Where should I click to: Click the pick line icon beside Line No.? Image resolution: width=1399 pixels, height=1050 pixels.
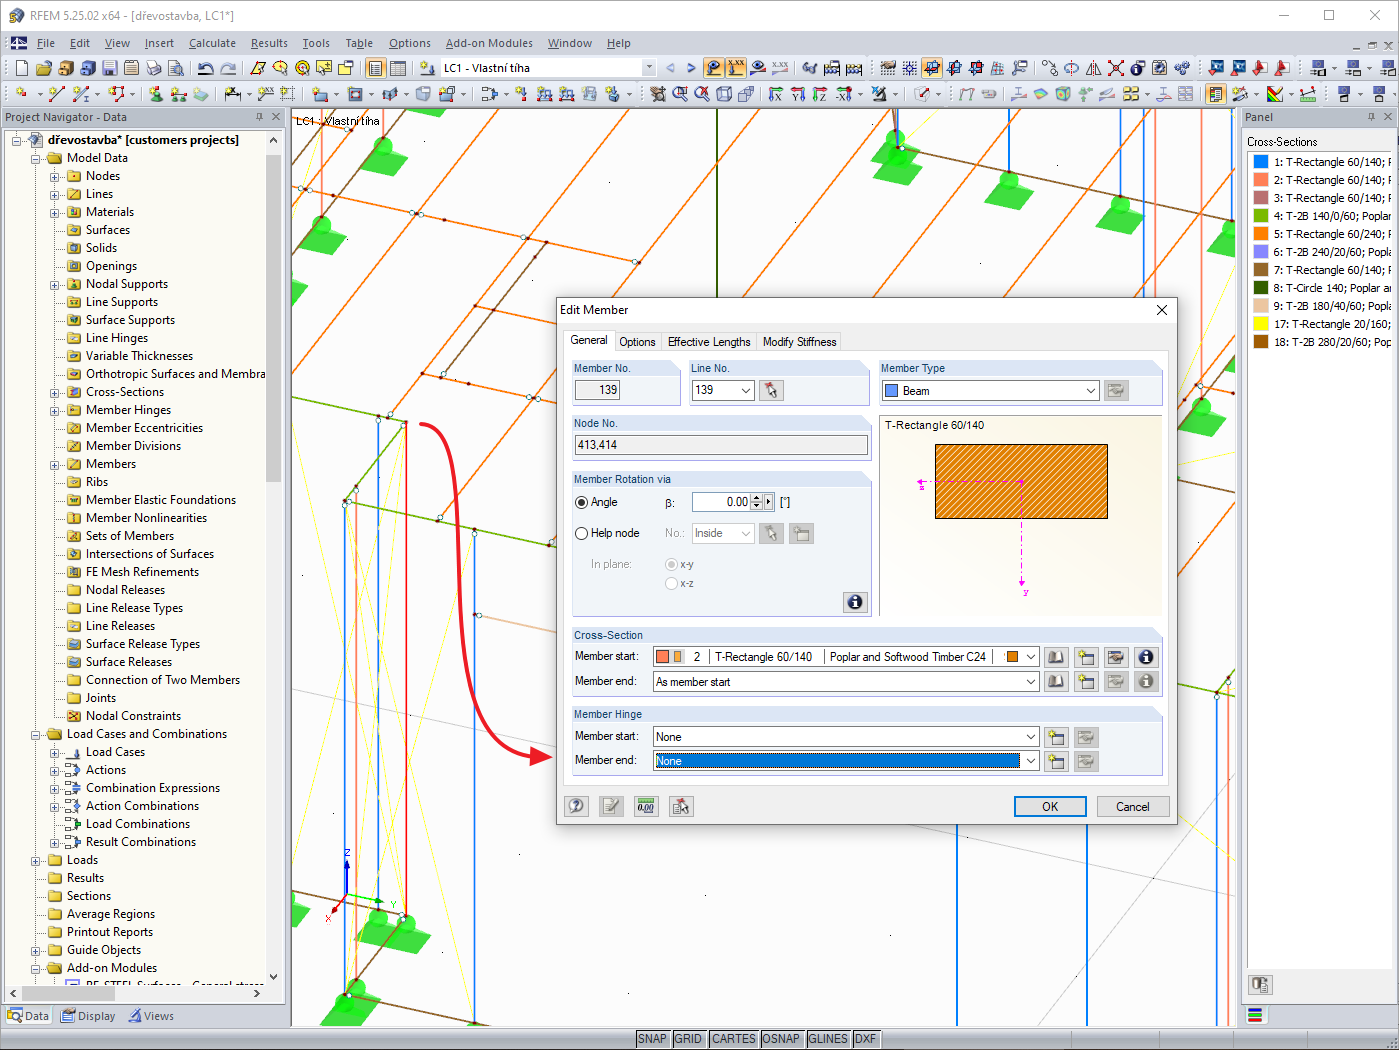click(770, 390)
